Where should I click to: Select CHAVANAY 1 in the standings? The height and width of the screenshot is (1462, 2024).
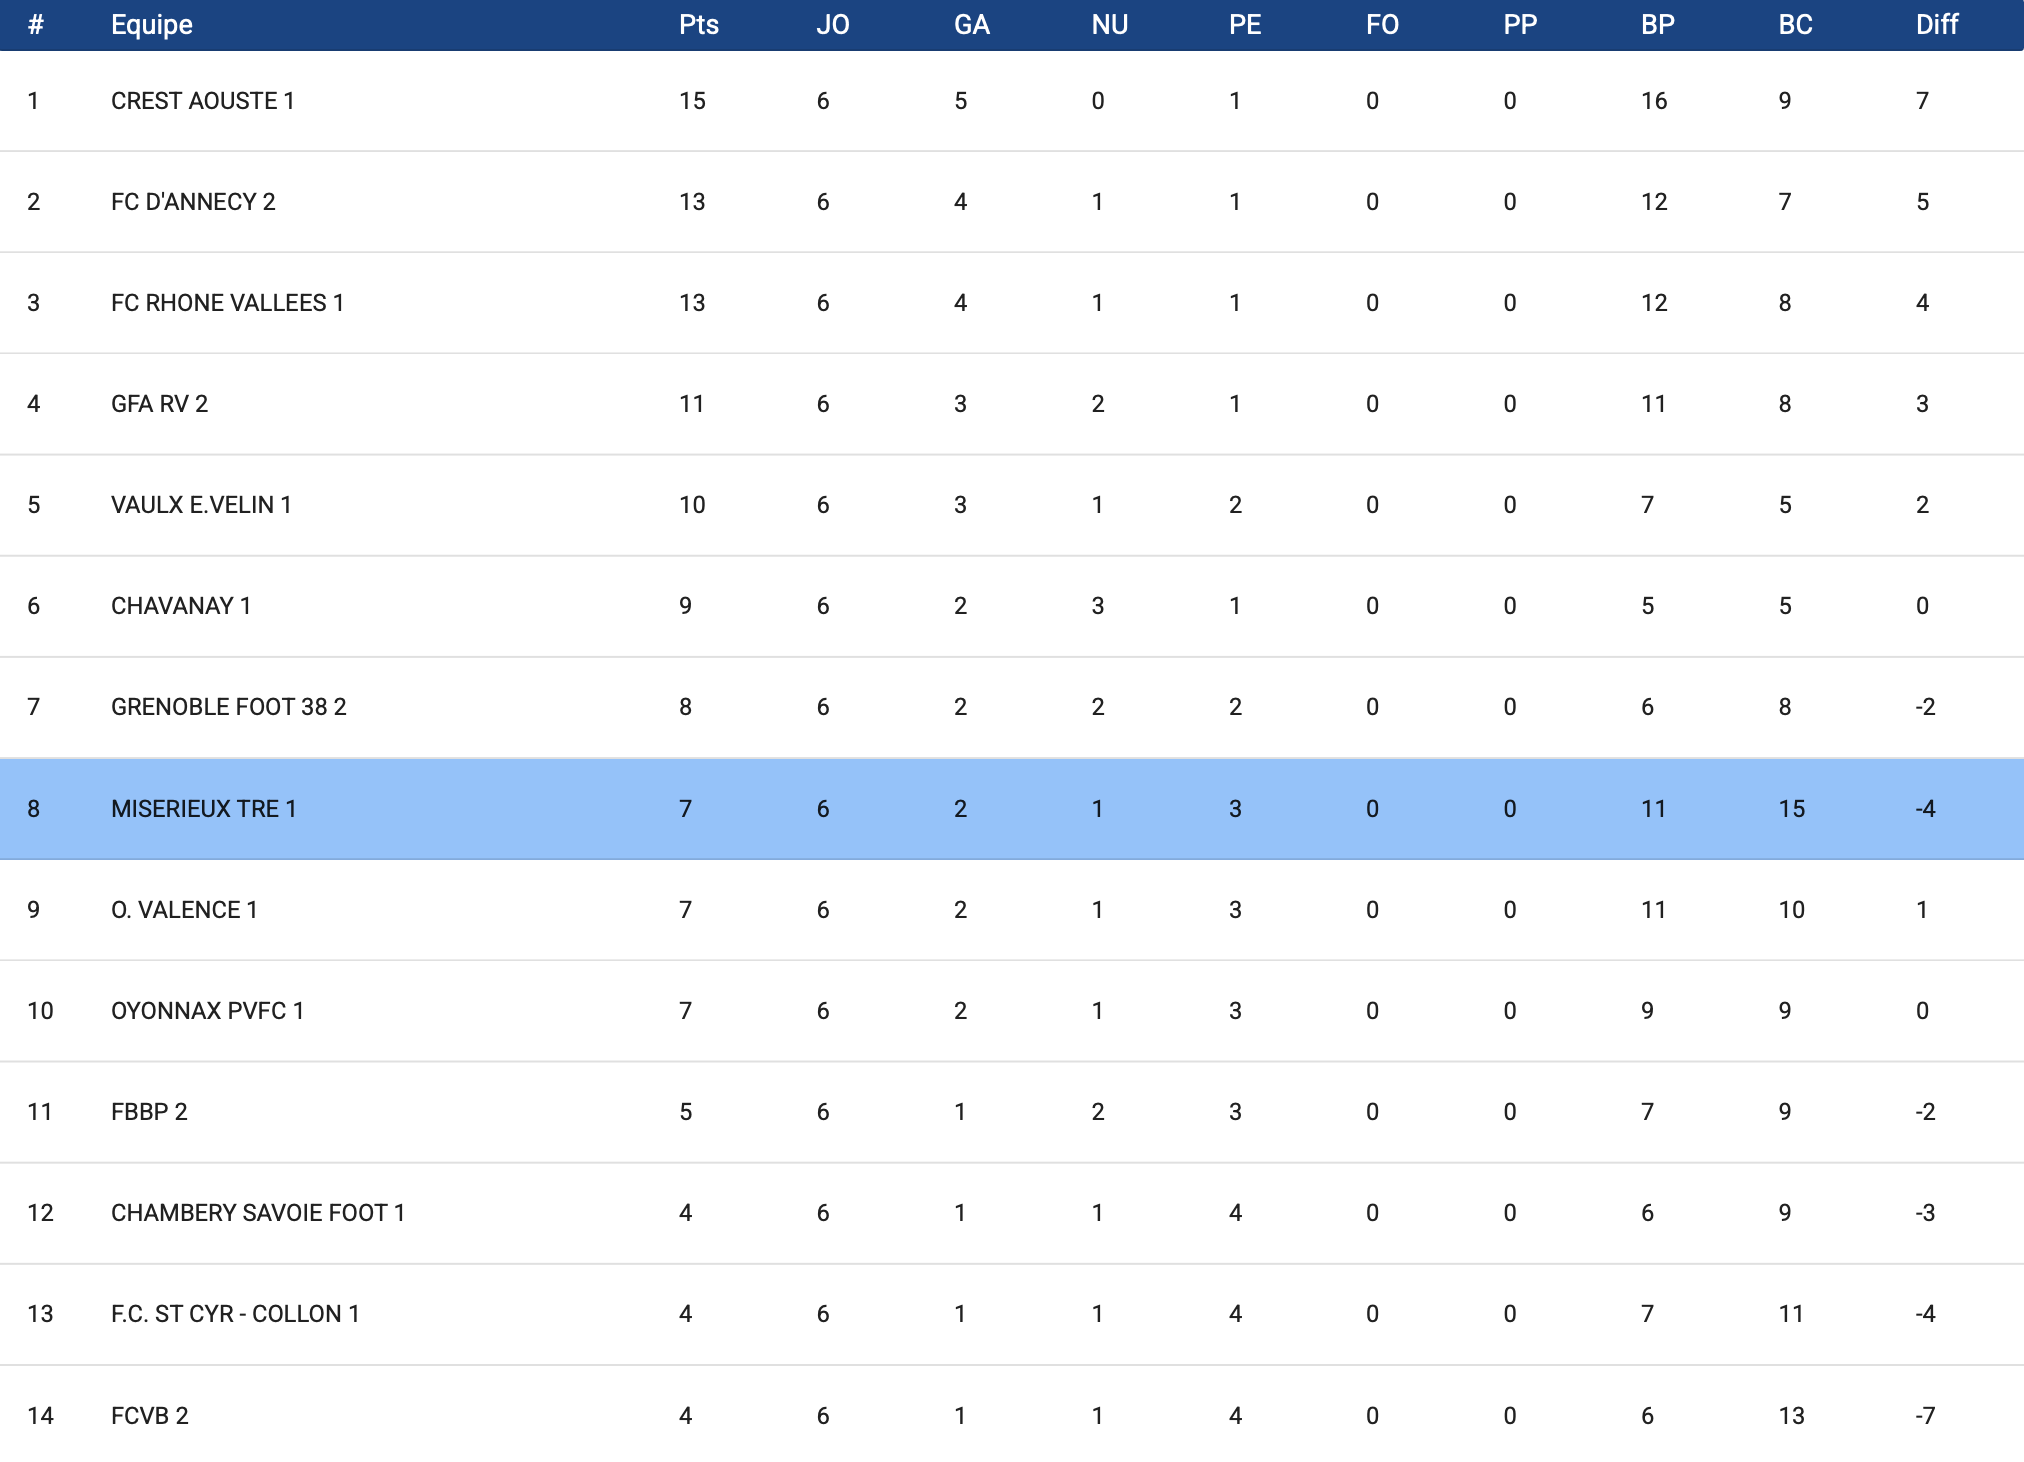click(181, 606)
